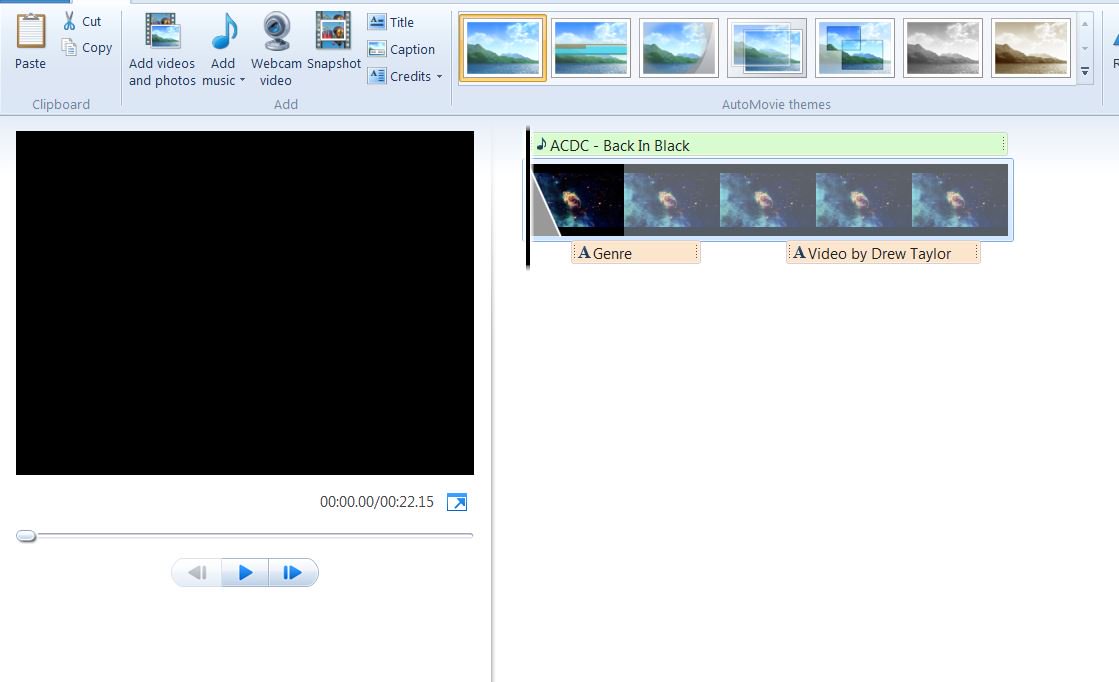This screenshot has height=682, width=1119.
Task: Click the Add music note icon
Action: pos(225,32)
